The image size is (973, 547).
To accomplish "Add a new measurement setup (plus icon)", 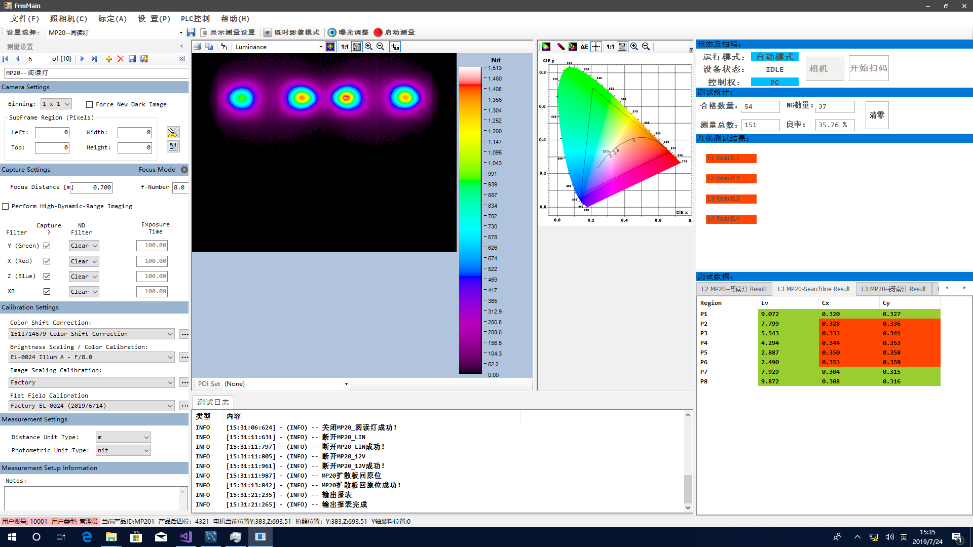I will click(x=109, y=59).
